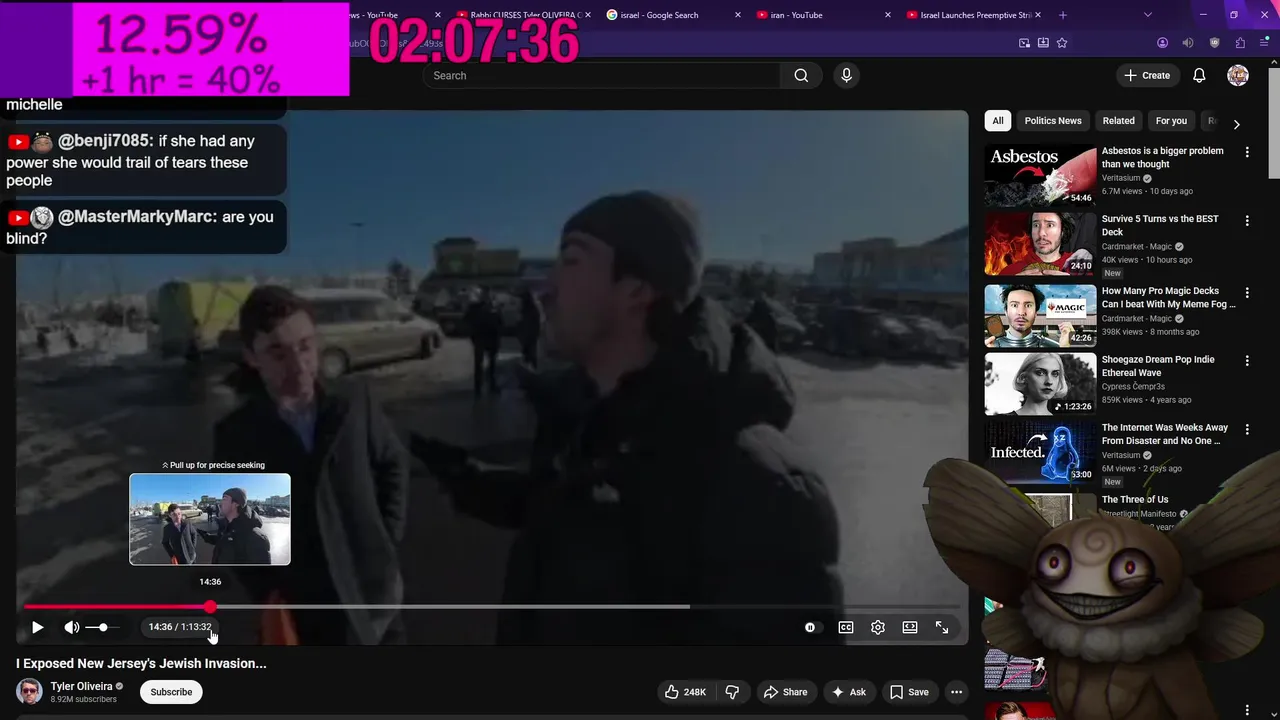Click the tab audio speaker icon in toolbar
The image size is (1280, 720).
(x=1188, y=43)
